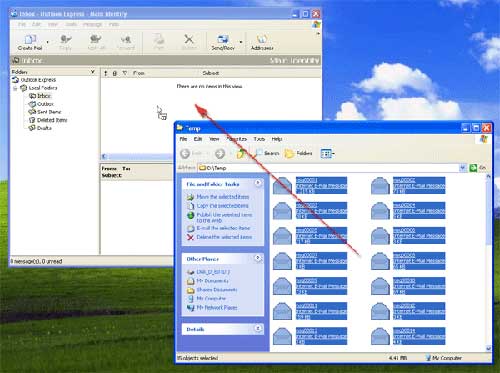The width and height of the screenshot is (500, 373).
Task: Click scroll-down arrow in Temp file list
Action: [x=488, y=348]
